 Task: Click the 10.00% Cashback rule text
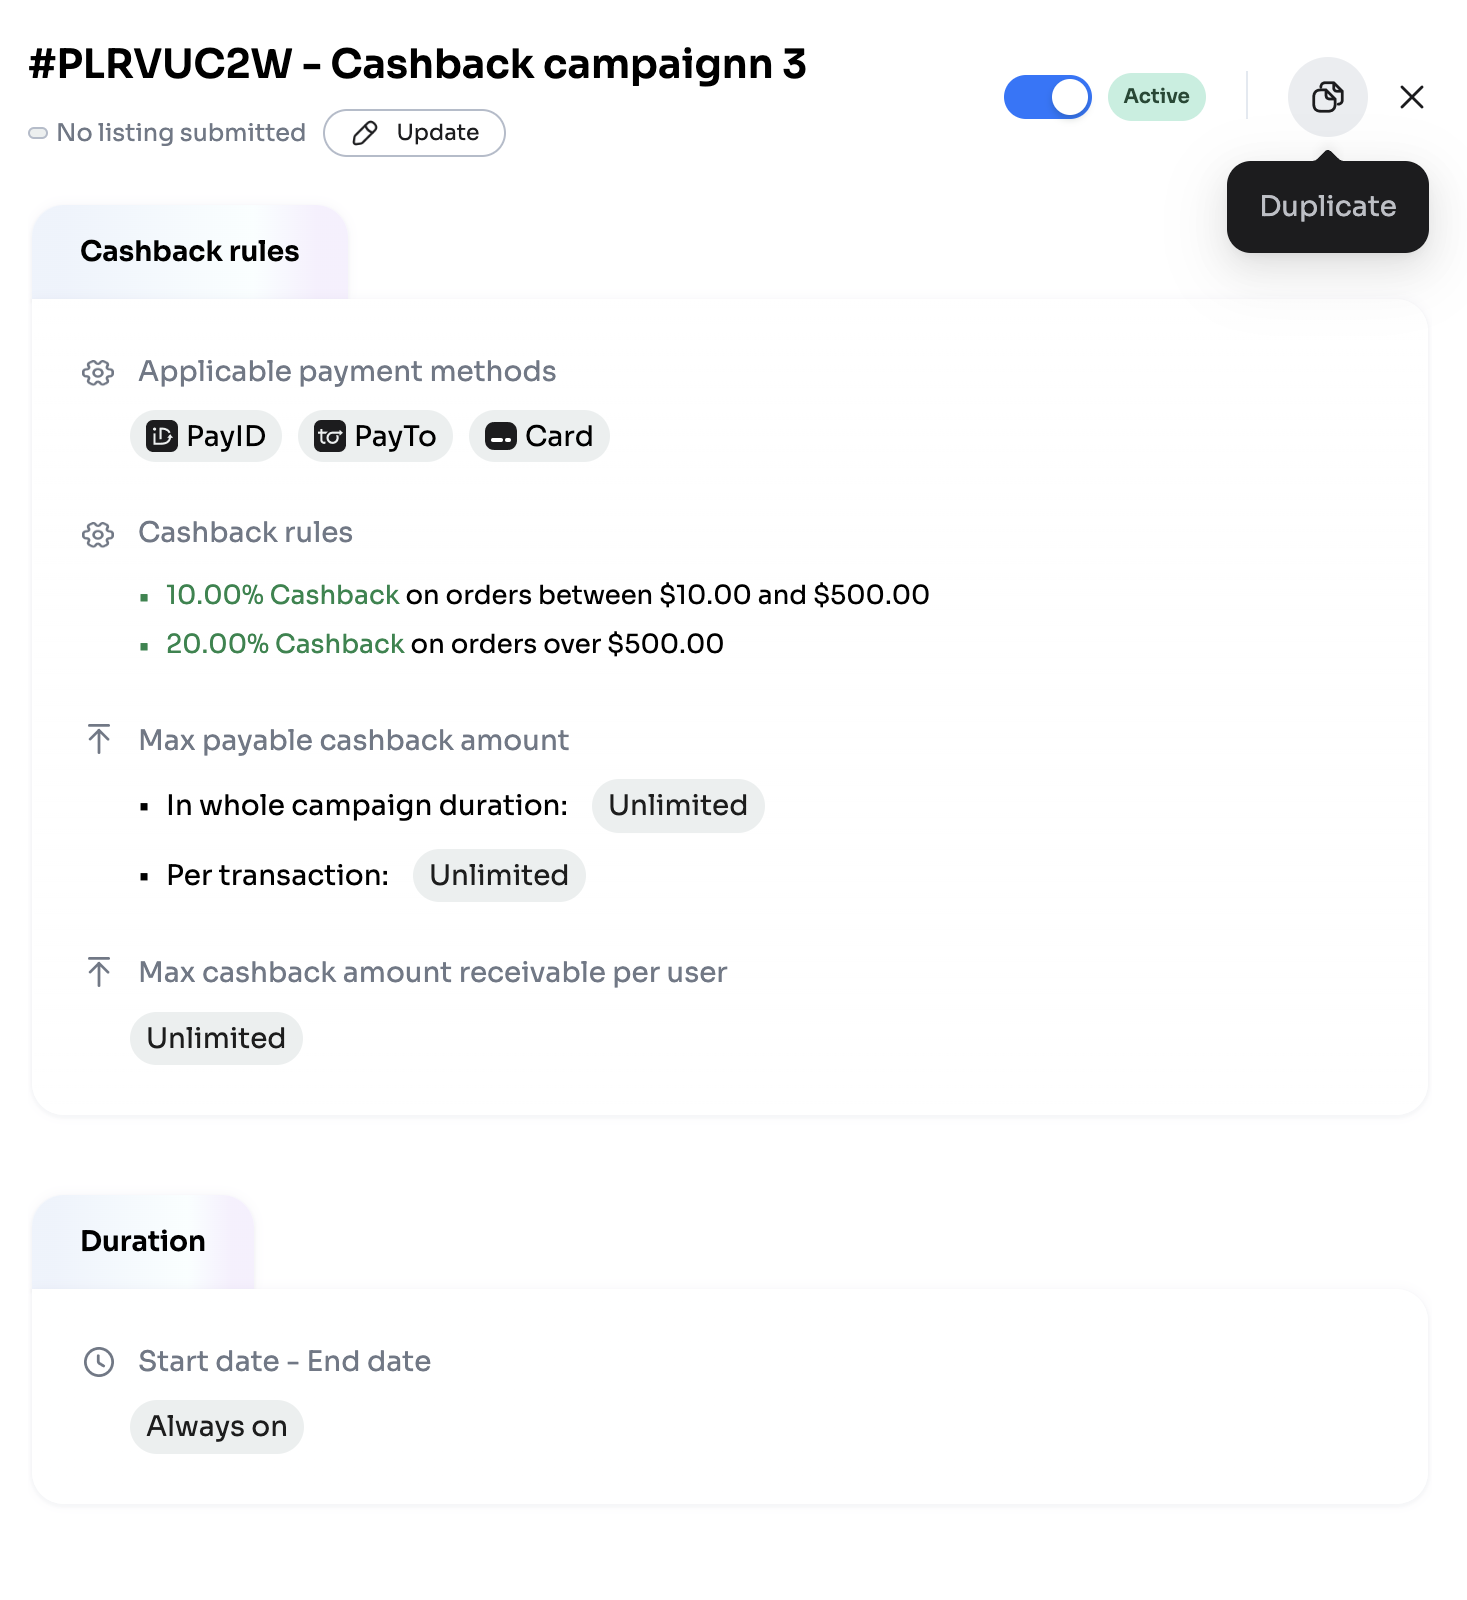[283, 595]
